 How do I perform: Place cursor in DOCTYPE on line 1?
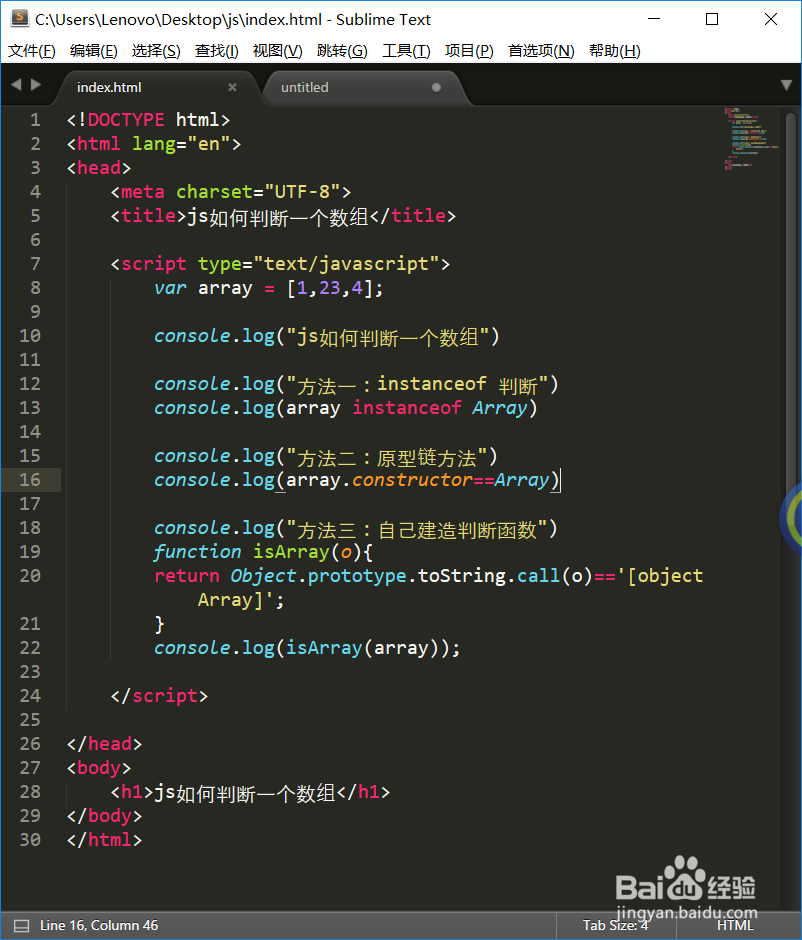[x=126, y=120]
